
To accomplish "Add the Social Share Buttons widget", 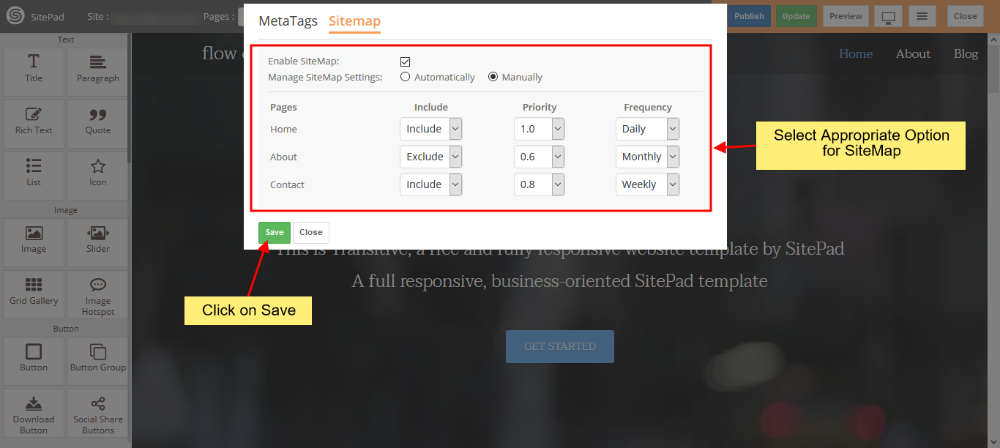I will click(98, 415).
